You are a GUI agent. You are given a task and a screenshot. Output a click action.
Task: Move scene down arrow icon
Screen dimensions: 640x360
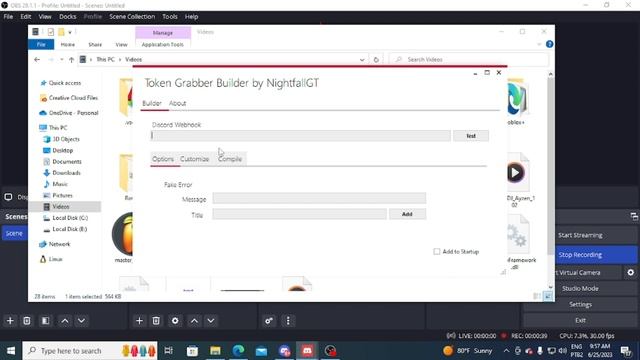click(82, 321)
